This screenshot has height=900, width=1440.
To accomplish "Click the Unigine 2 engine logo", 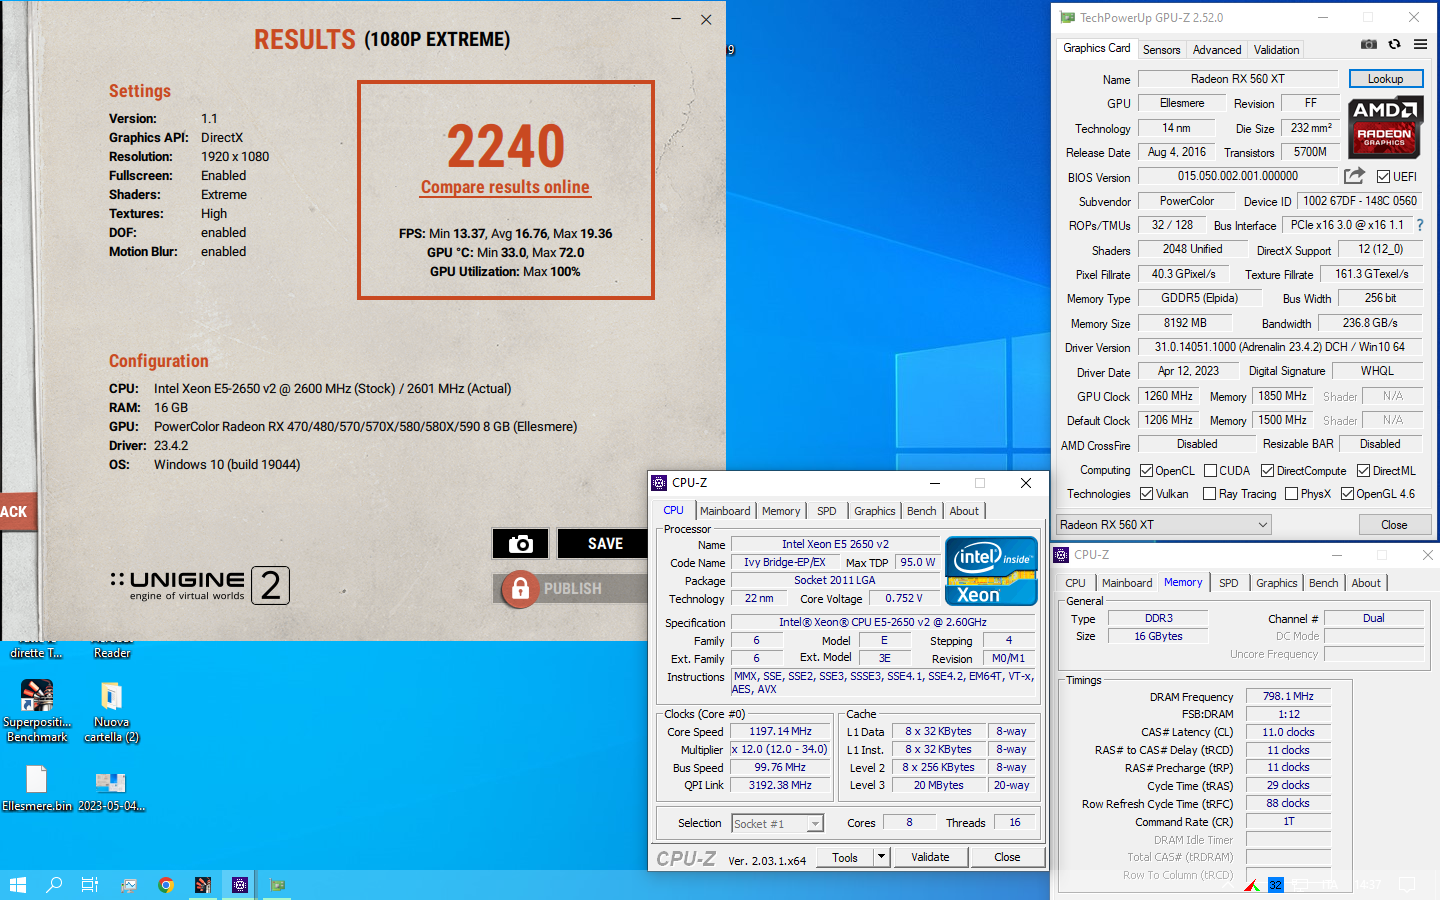I will 200,585.
